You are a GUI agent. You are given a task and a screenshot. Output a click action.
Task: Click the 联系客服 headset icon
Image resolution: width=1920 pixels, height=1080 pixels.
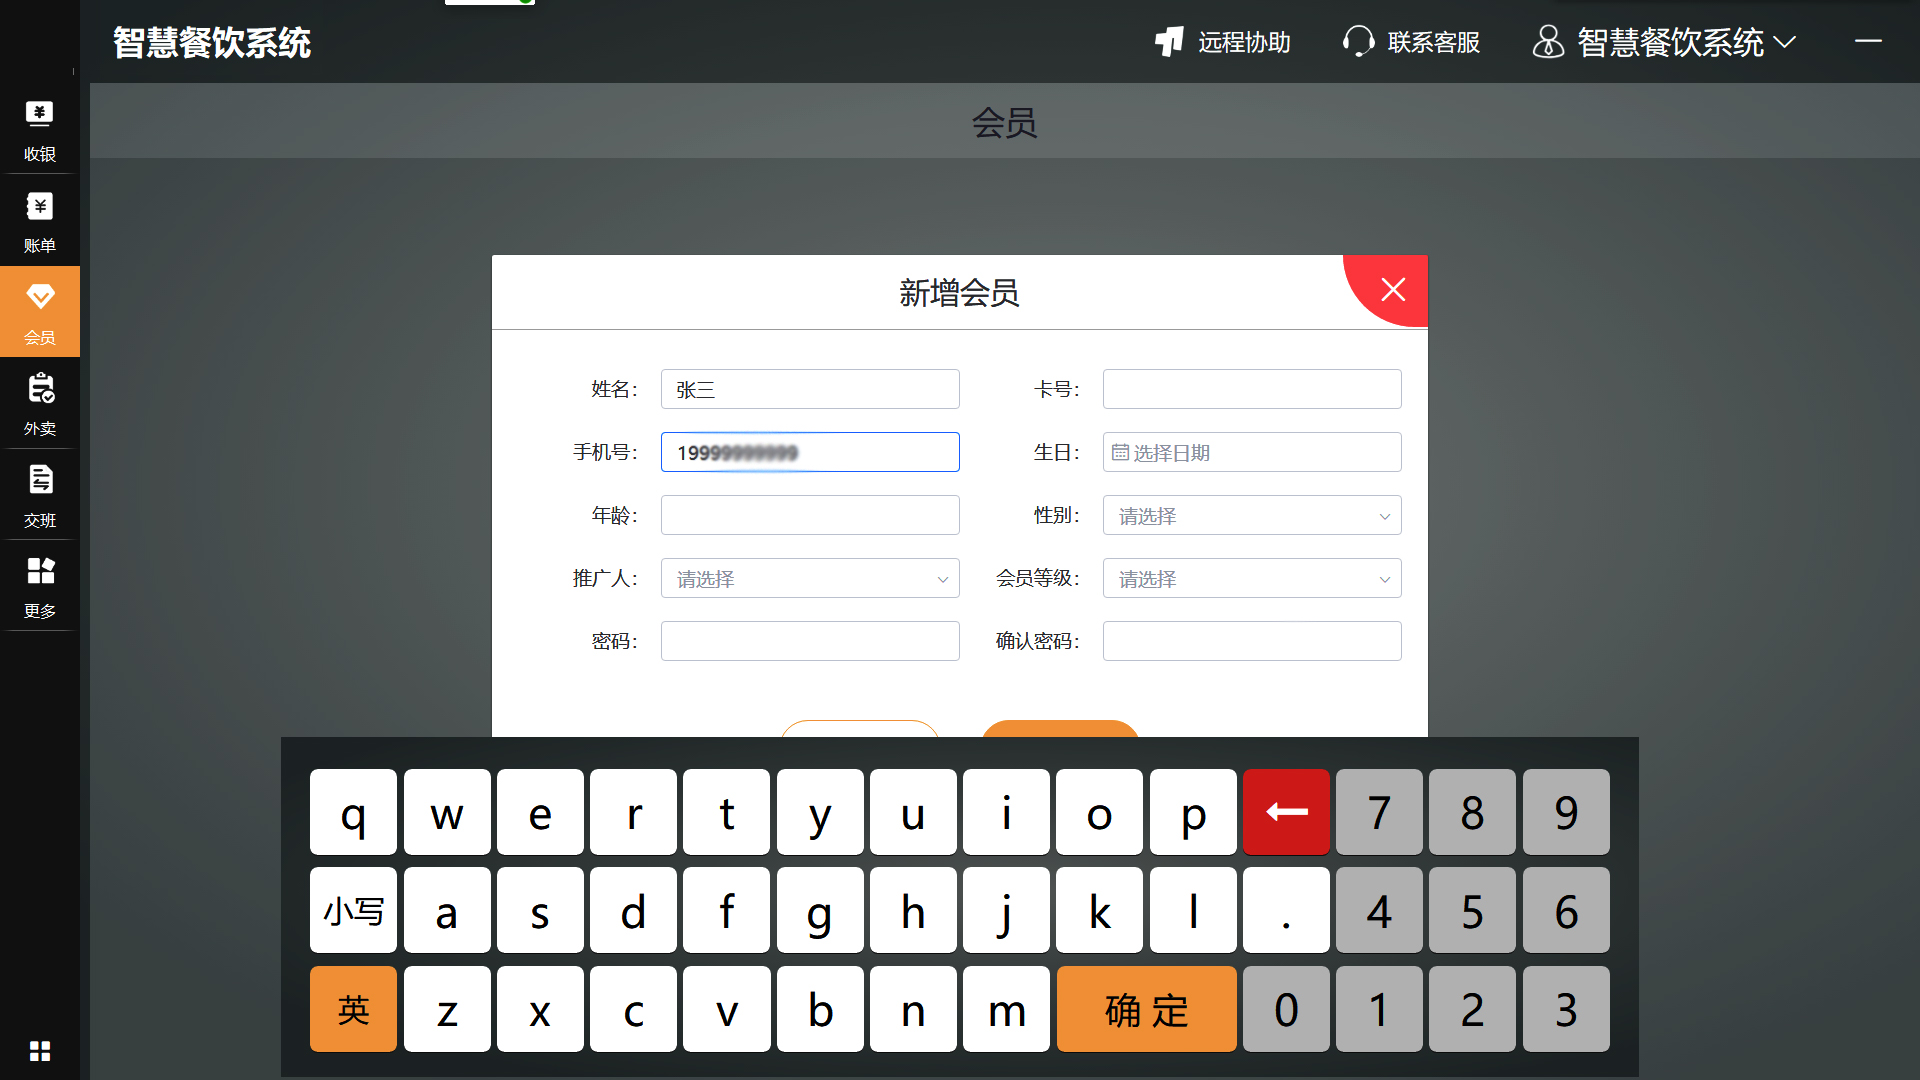[x=1358, y=42]
